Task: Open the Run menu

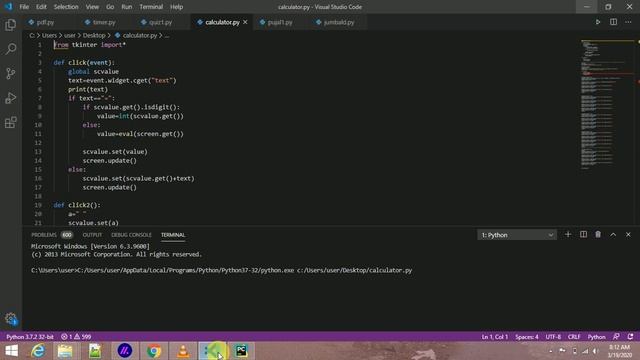Action: pyautogui.click(x=127, y=7)
